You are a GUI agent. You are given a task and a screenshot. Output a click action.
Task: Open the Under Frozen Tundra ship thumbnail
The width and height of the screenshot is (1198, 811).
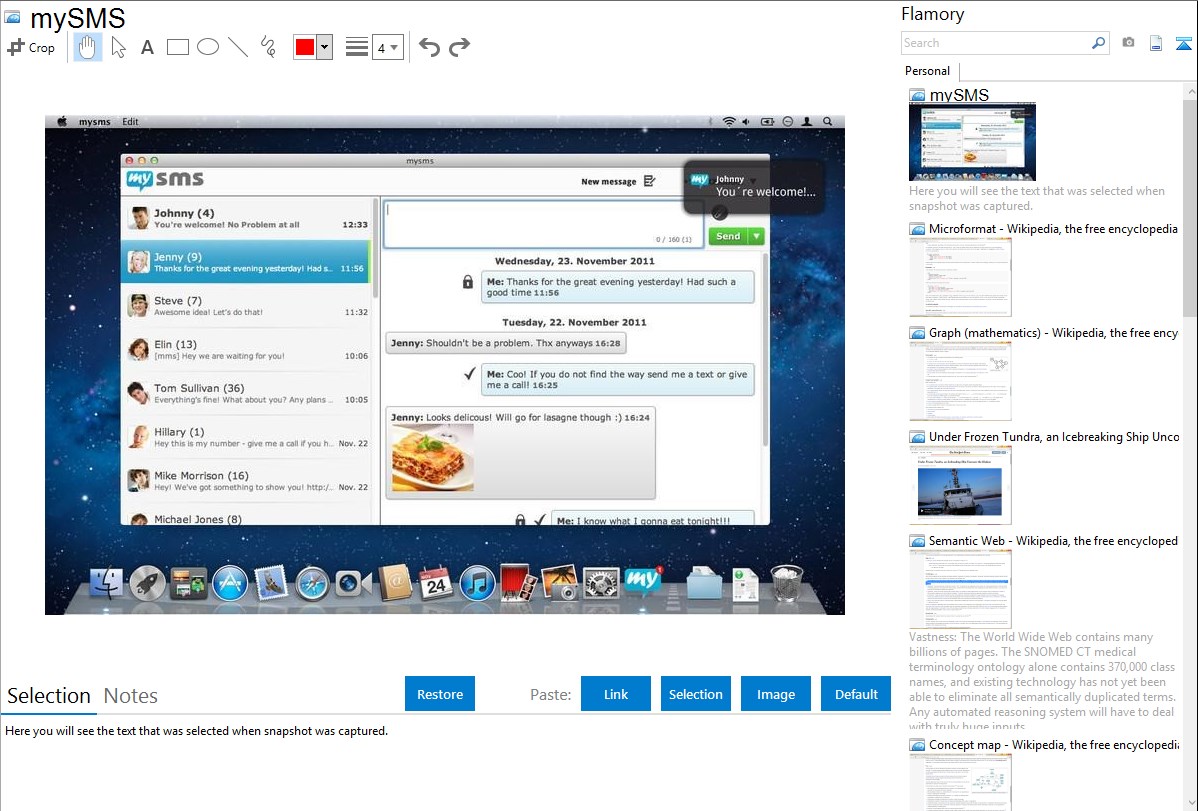coord(960,485)
